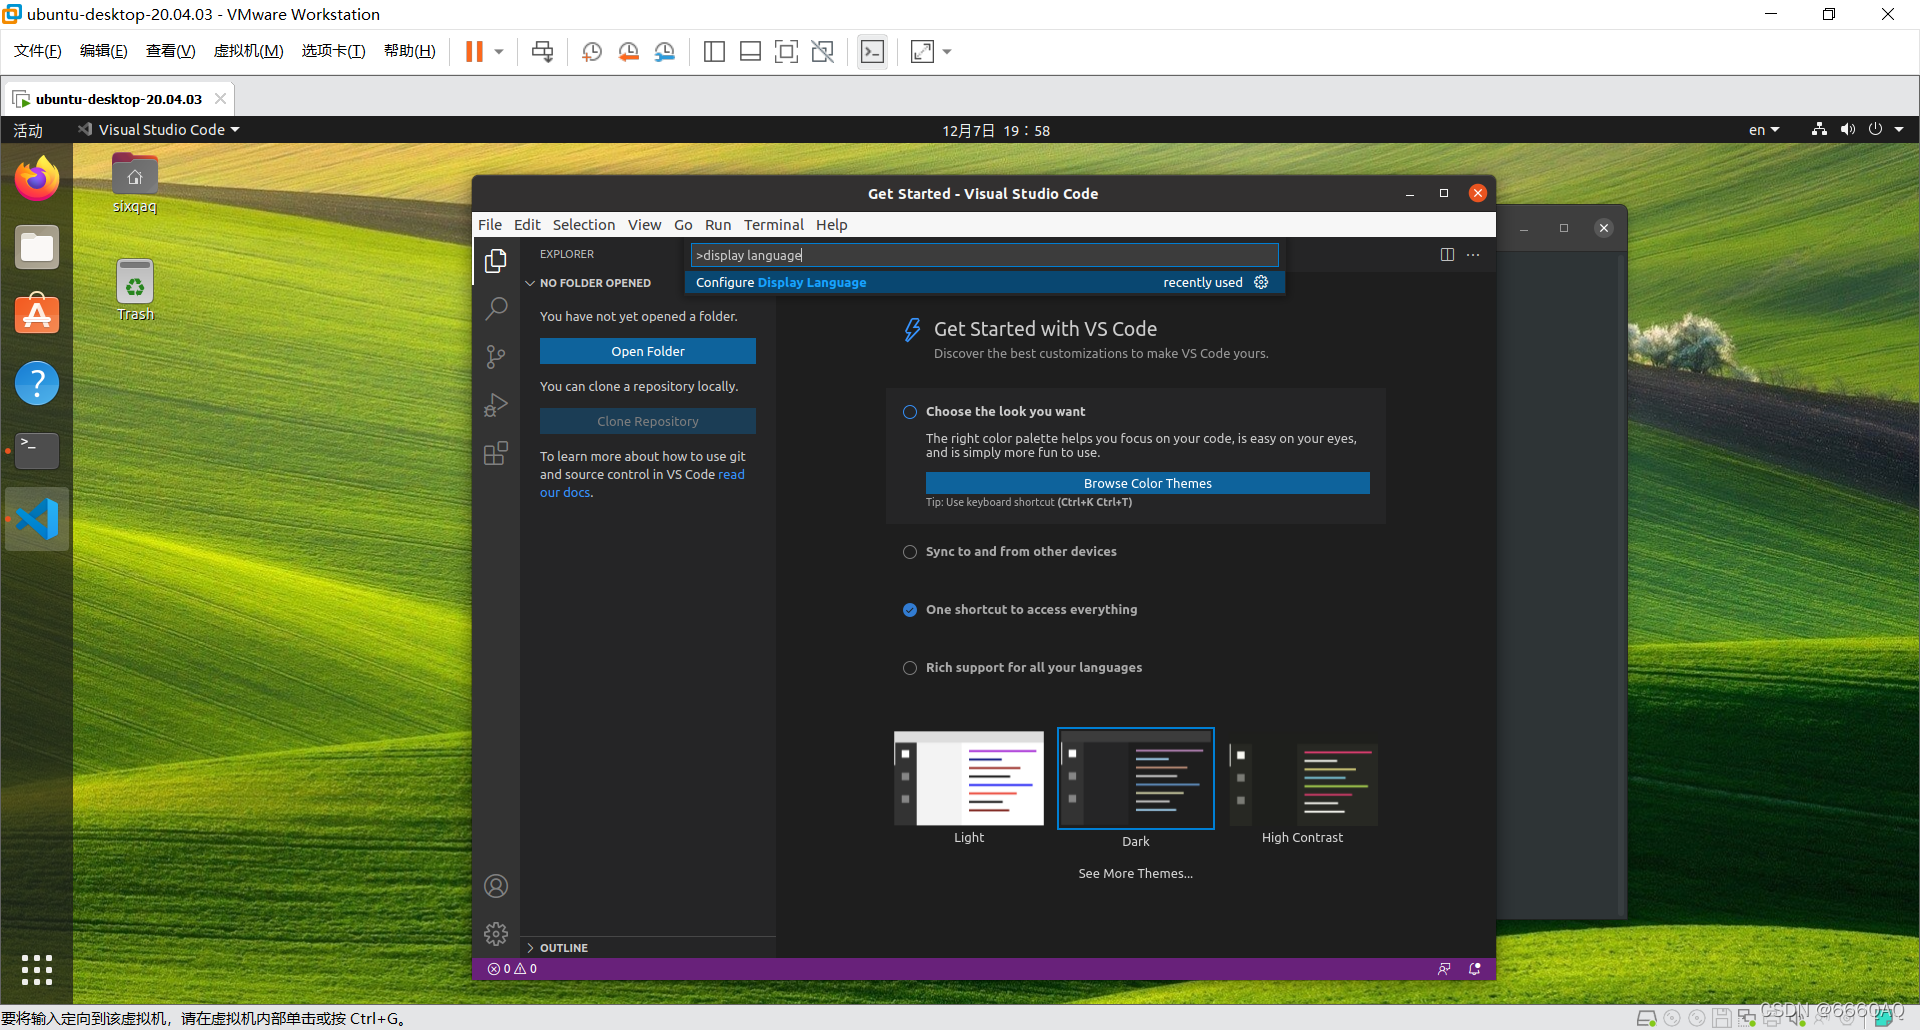Open the Ubuntu system menu arrow
This screenshot has height=1030, width=1920.
point(1898,129)
